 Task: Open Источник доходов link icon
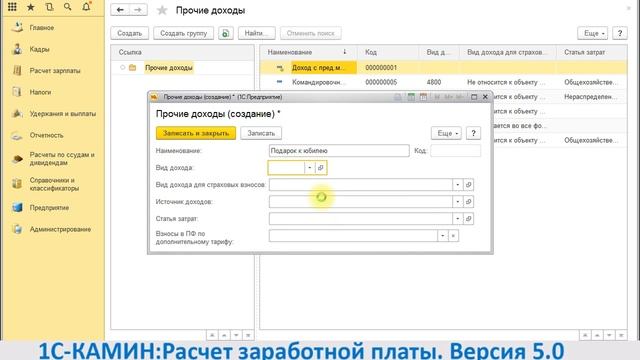point(469,202)
